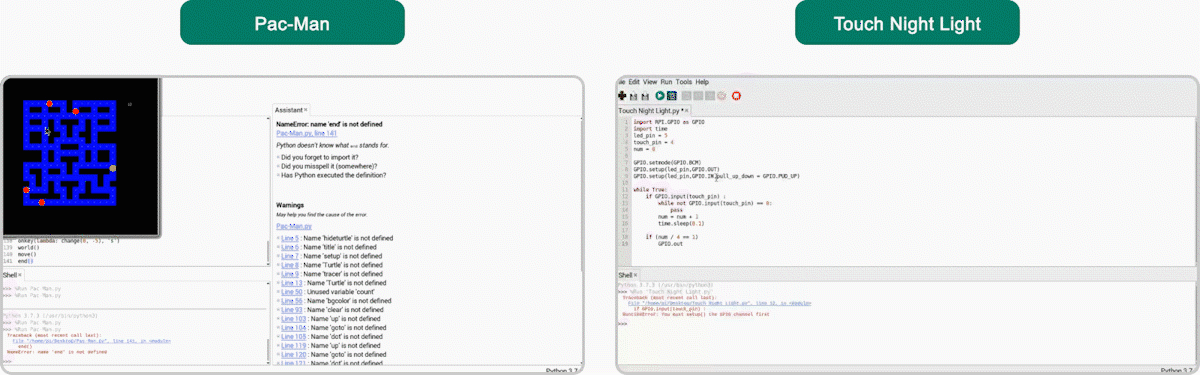Click the New file plus icon in Thonny

tap(622, 96)
